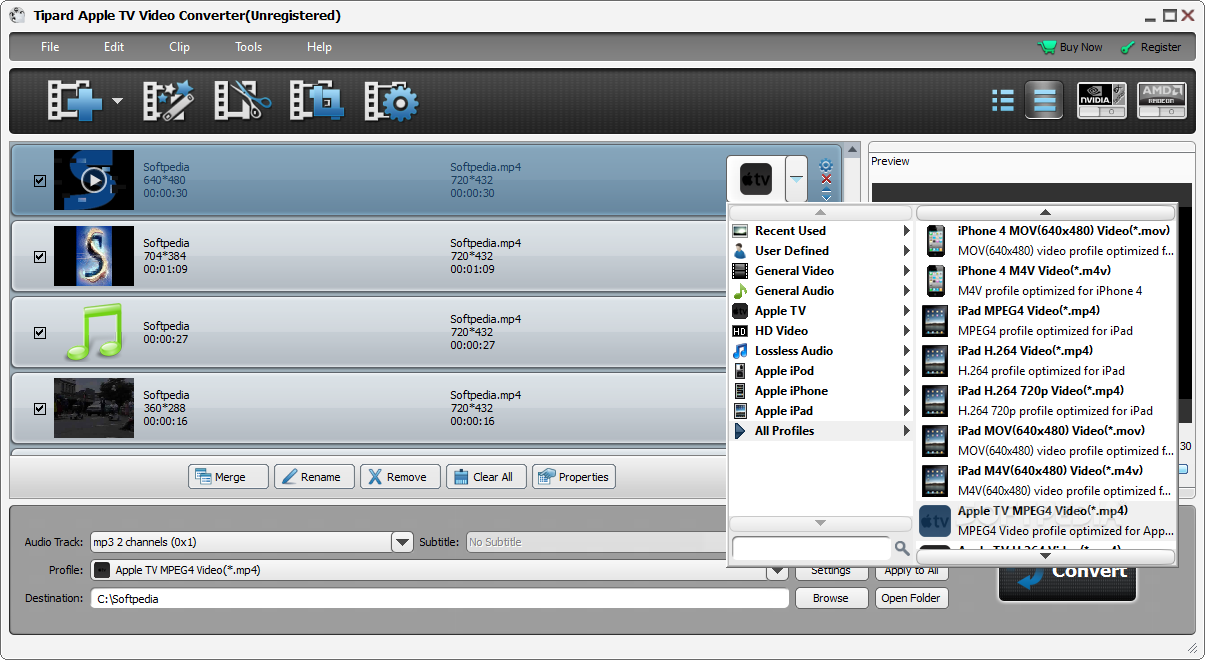Expand HD Video category
This screenshot has width=1205, height=660.
coord(821,331)
